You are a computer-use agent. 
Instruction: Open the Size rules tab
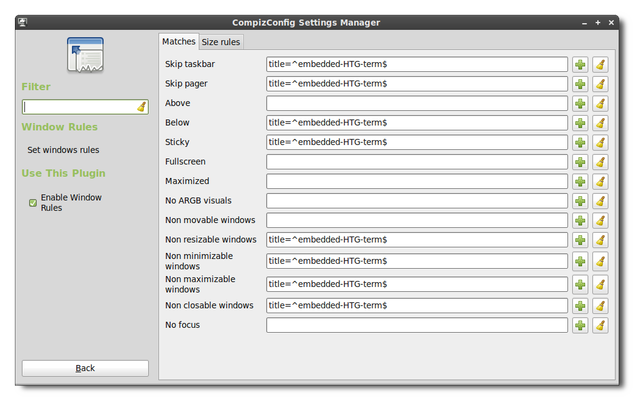(x=221, y=42)
